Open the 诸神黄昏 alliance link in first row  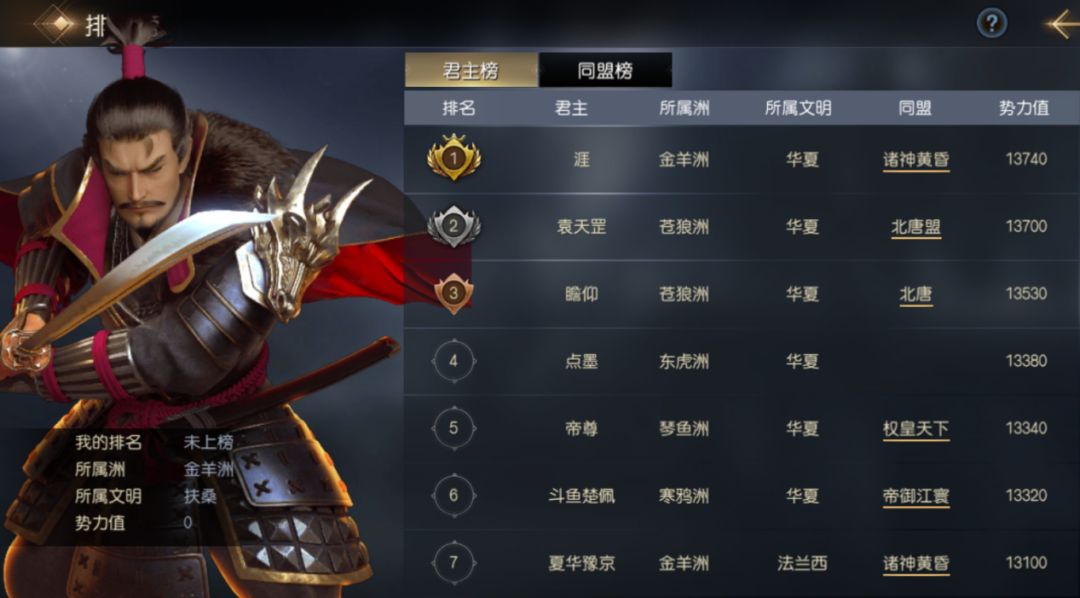(x=916, y=160)
